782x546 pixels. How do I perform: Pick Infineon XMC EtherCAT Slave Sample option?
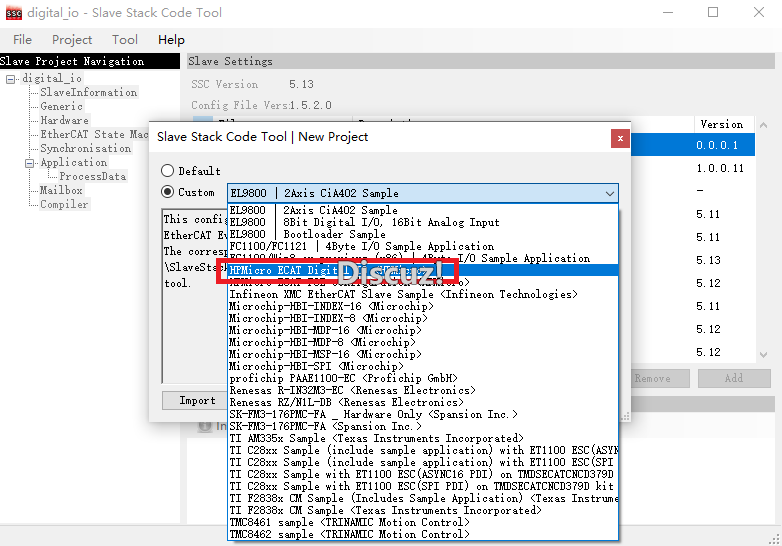[x=402, y=294]
